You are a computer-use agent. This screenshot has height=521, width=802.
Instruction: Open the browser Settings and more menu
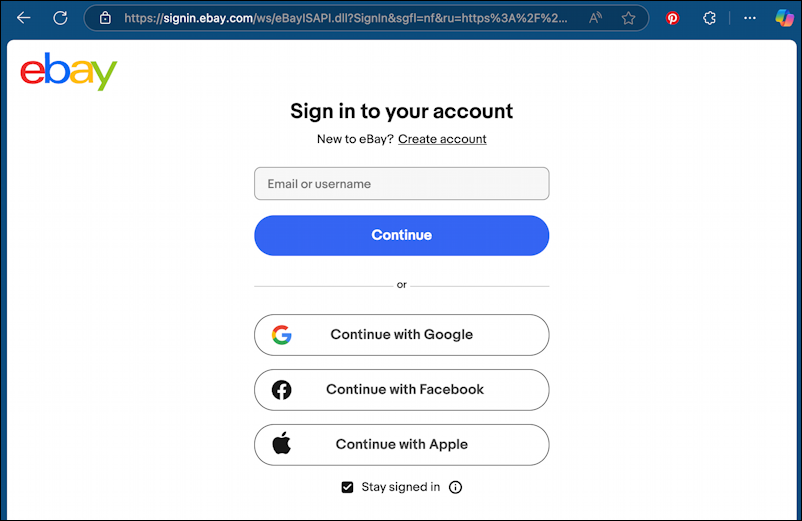pos(750,18)
